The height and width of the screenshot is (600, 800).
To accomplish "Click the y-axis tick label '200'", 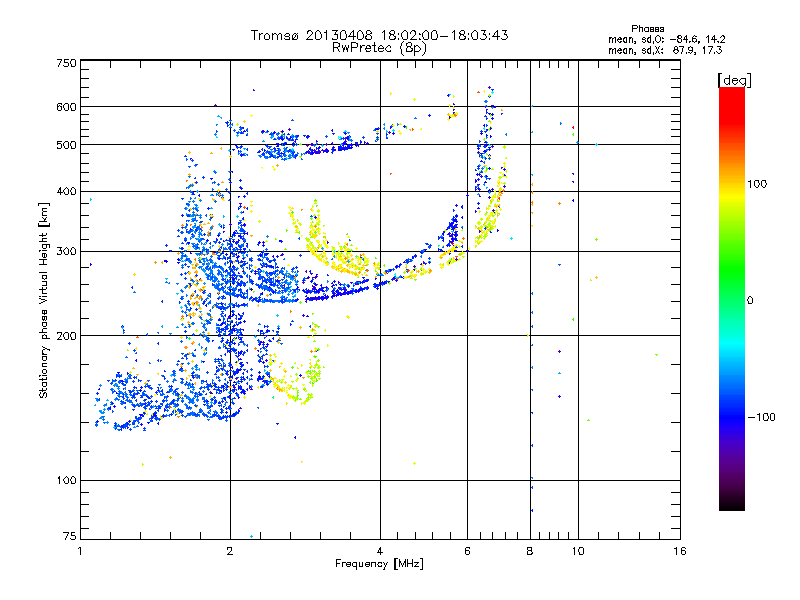I will click(66, 335).
